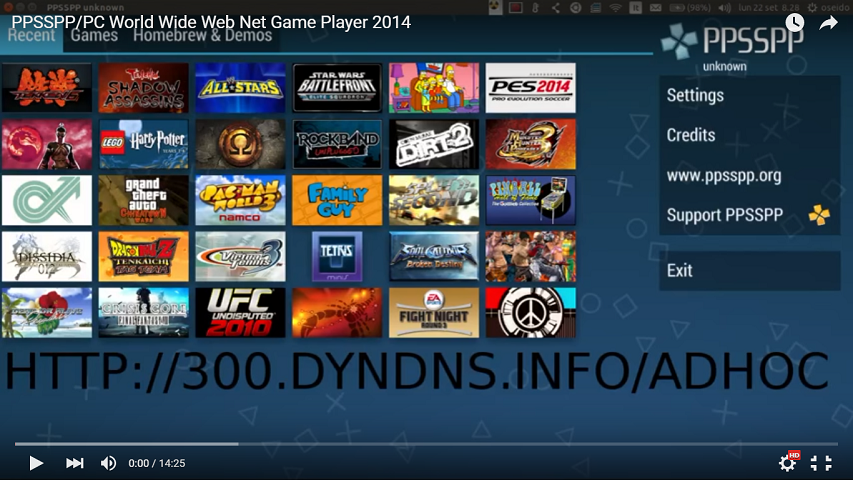Click Support PPSSPP button
853x480 pixels.
[750, 215]
